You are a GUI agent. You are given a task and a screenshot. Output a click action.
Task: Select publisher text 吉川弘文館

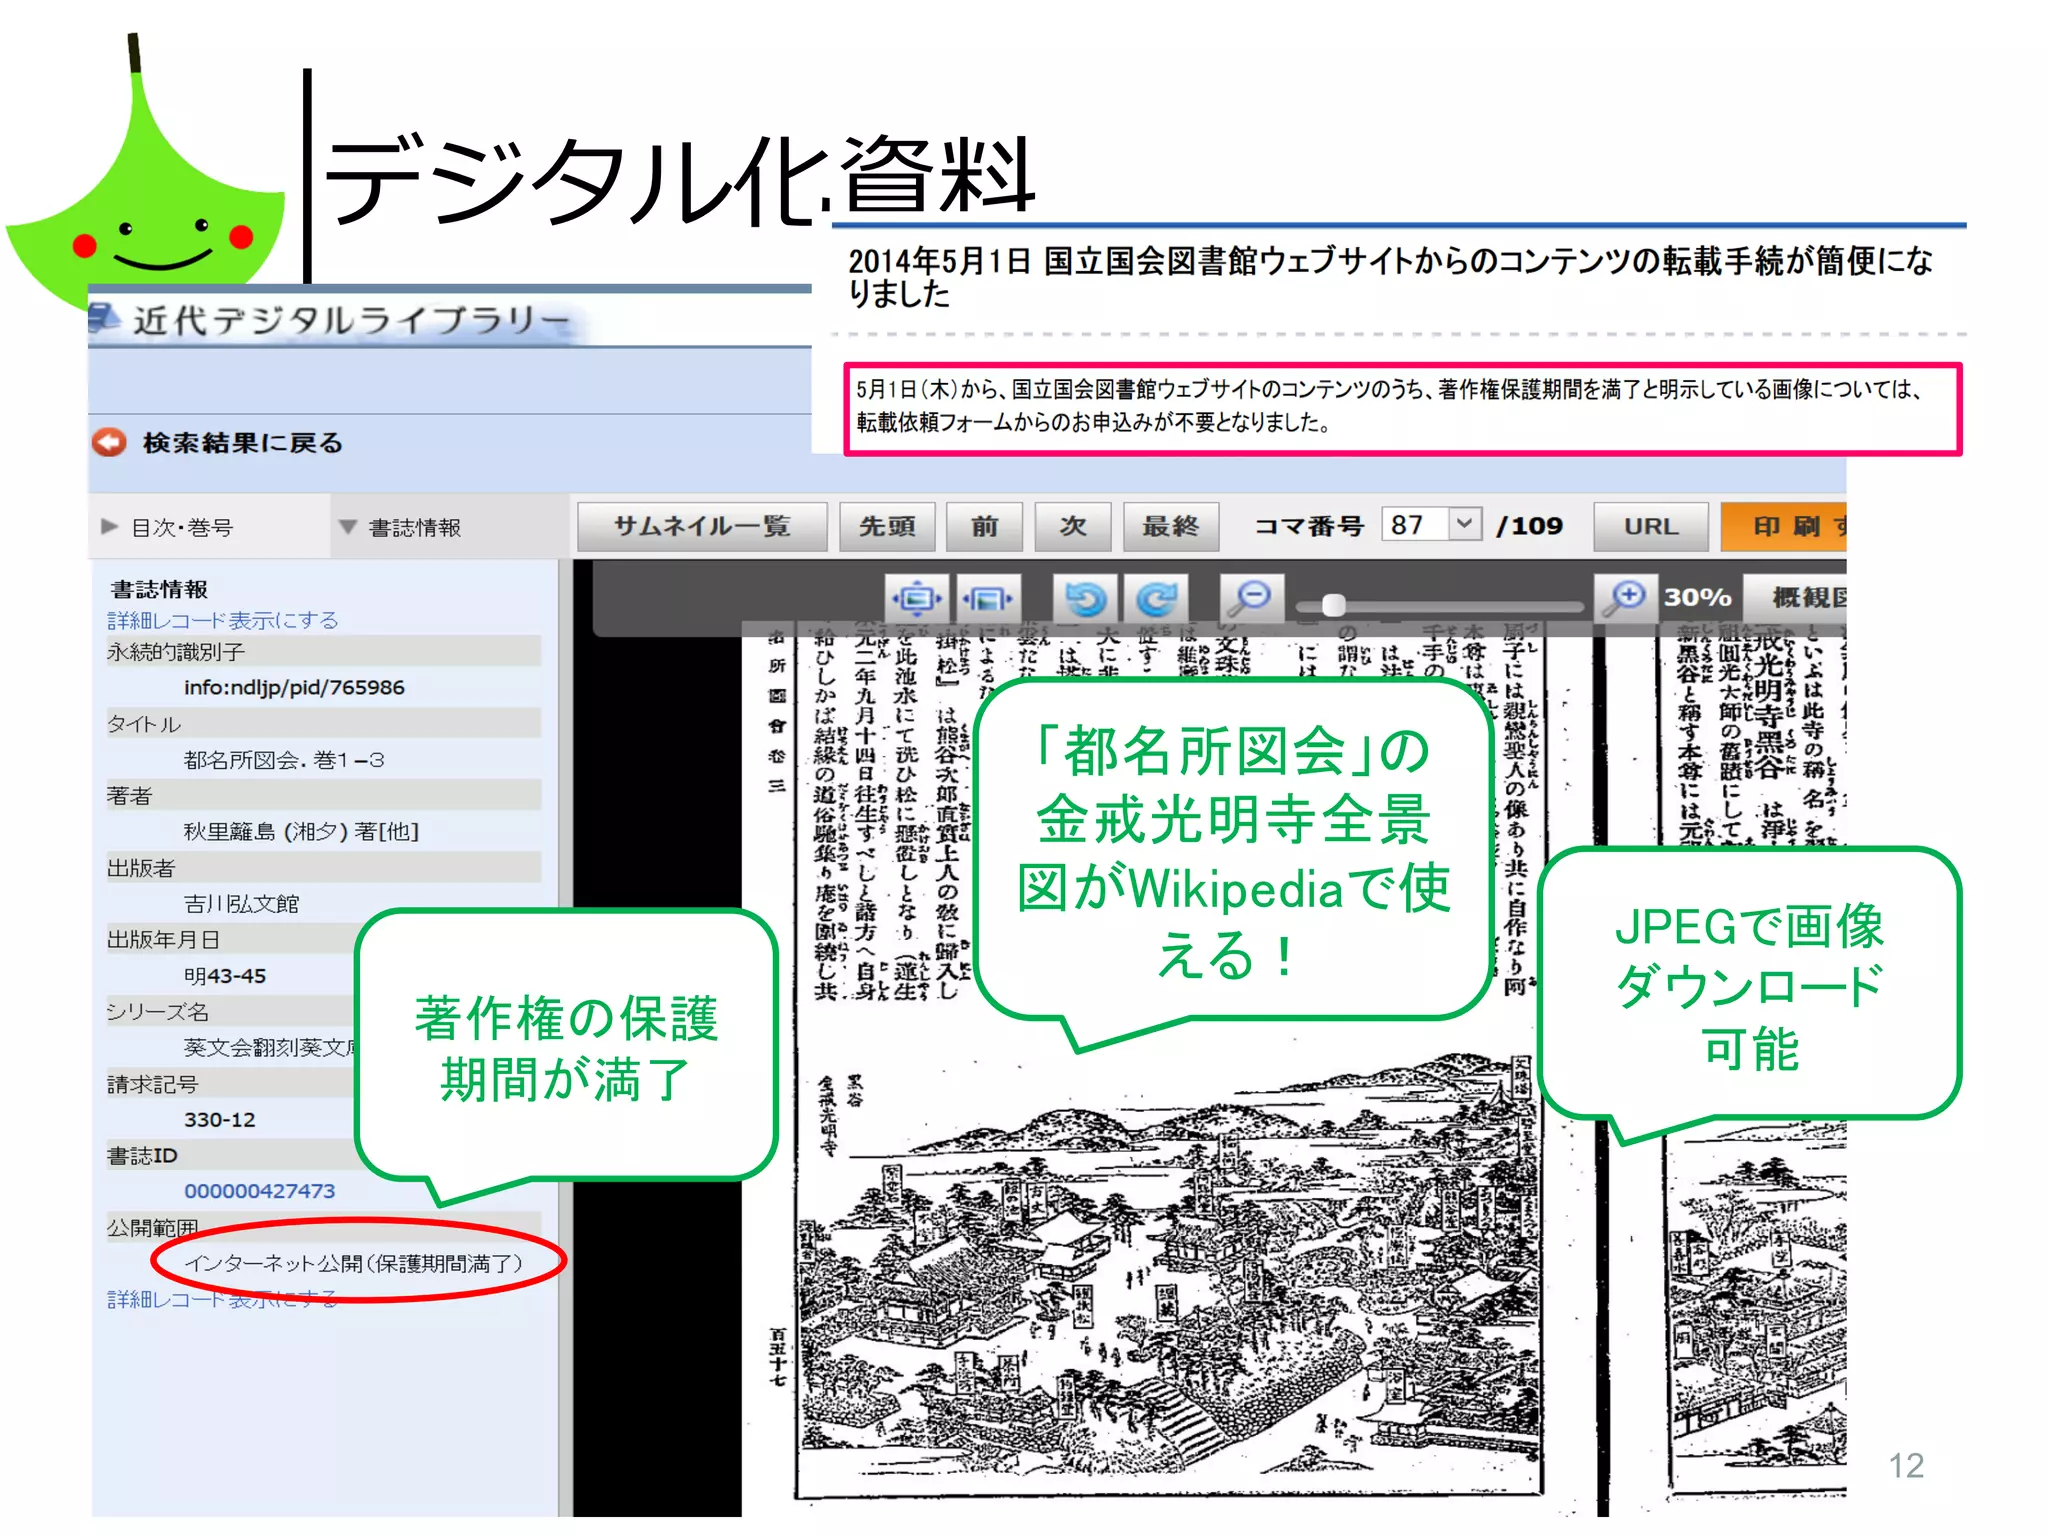(x=241, y=904)
